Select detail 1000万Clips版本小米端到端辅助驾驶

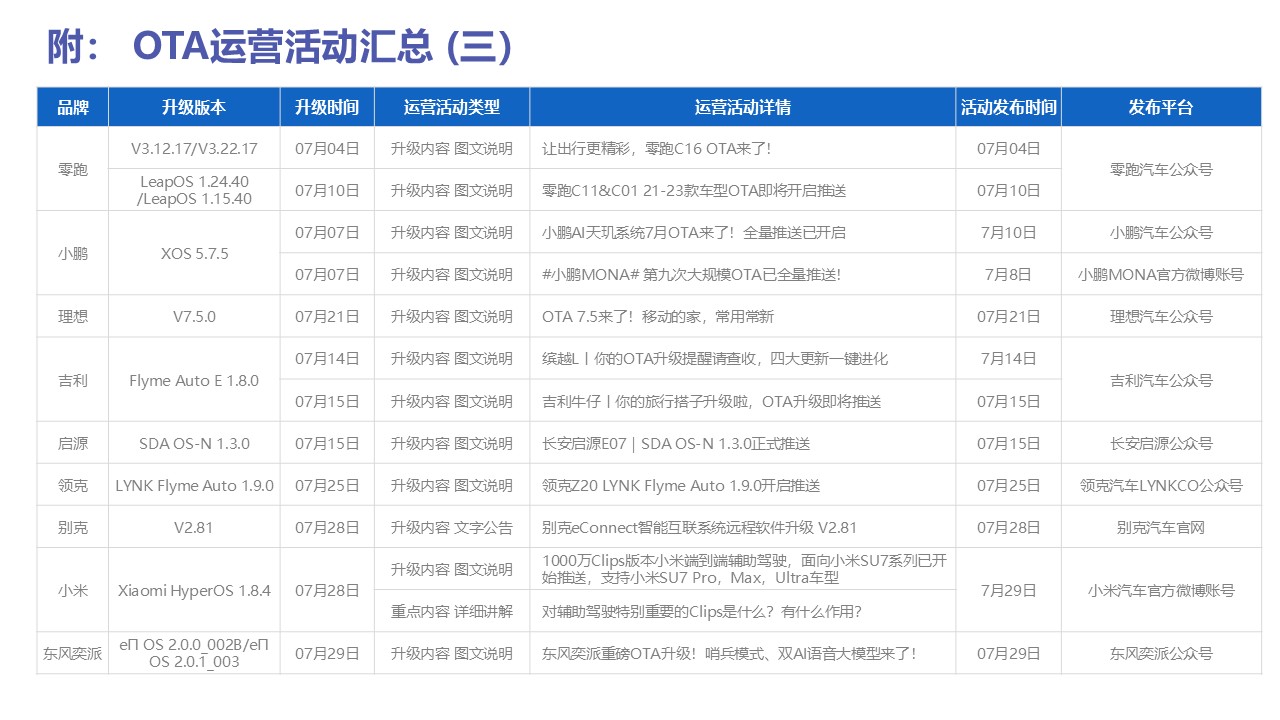[x=743, y=569]
